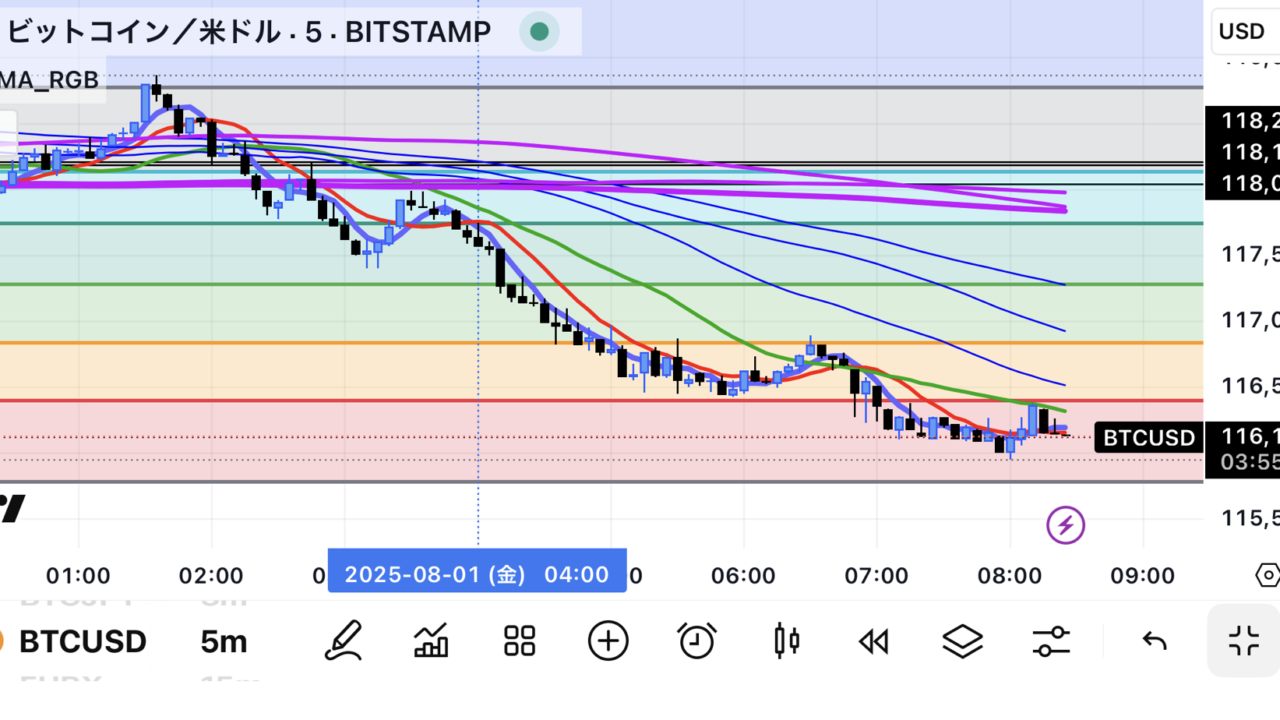The width and height of the screenshot is (1280, 720).
Task: Open the indicators panel icon
Action: (431, 641)
